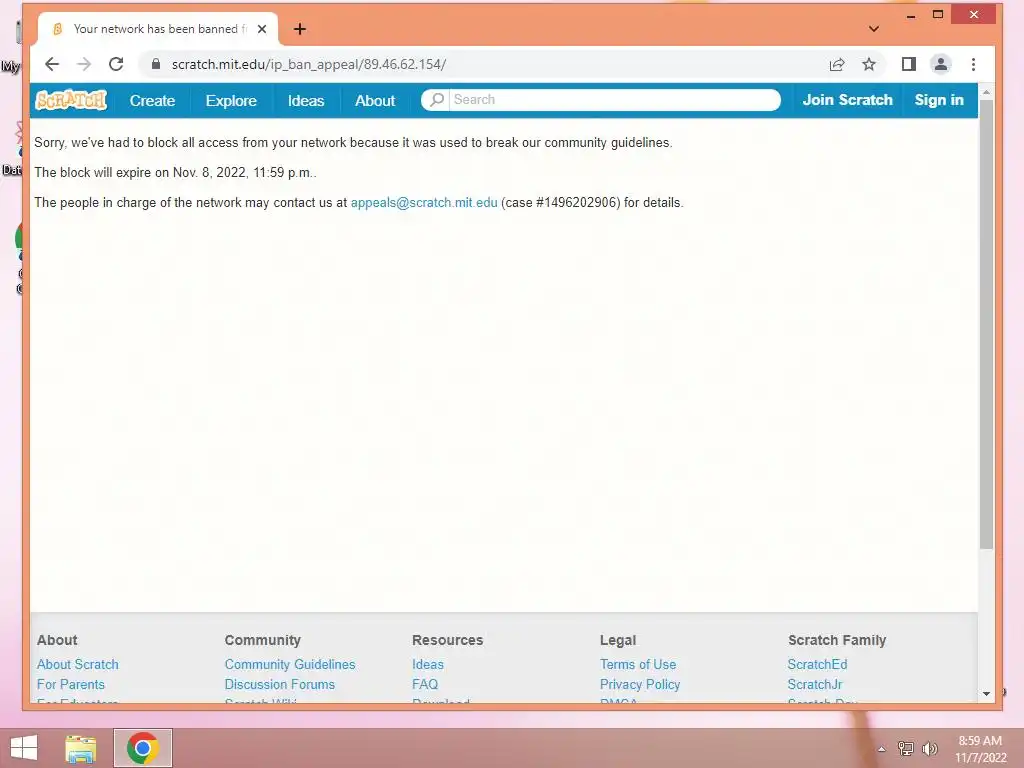Click the 'Resources' footer heading
The image size is (1024, 768).
coord(447,640)
